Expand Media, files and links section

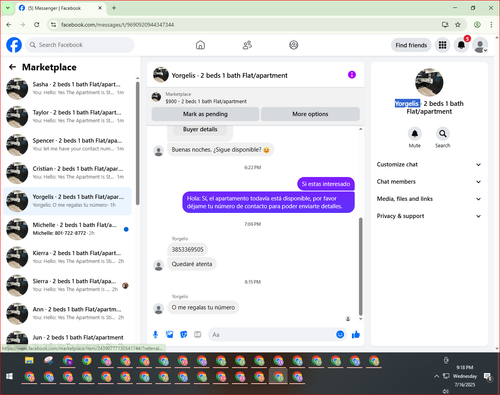(429, 199)
